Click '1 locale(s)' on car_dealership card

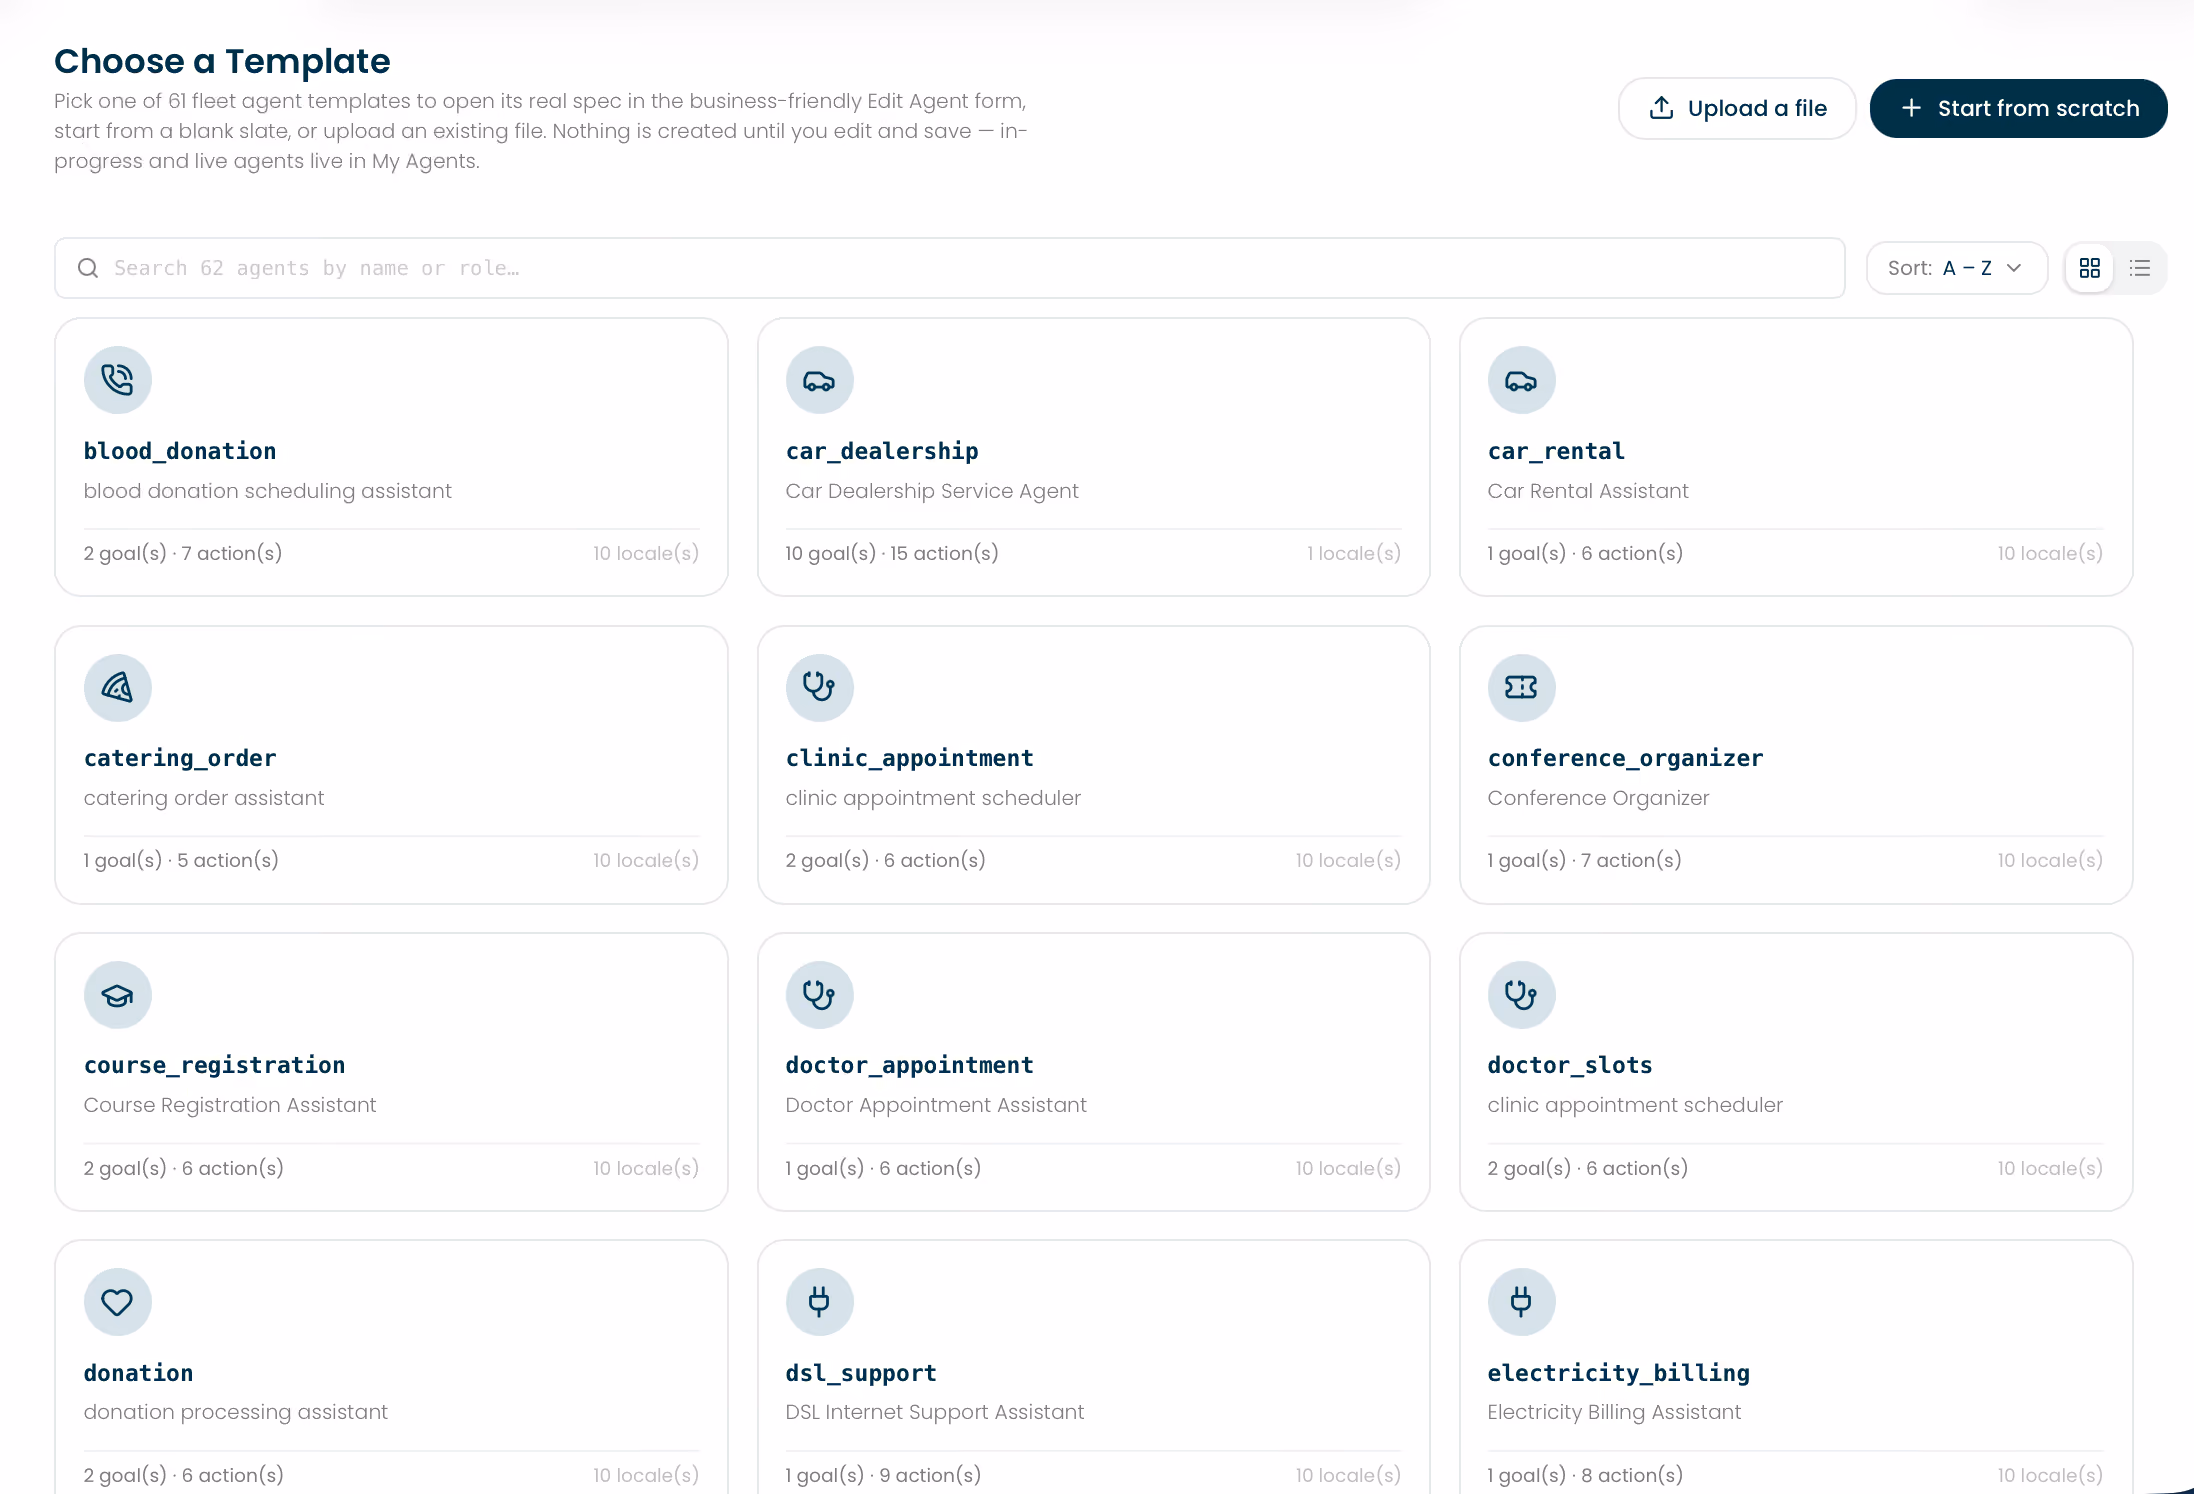[x=1354, y=553]
